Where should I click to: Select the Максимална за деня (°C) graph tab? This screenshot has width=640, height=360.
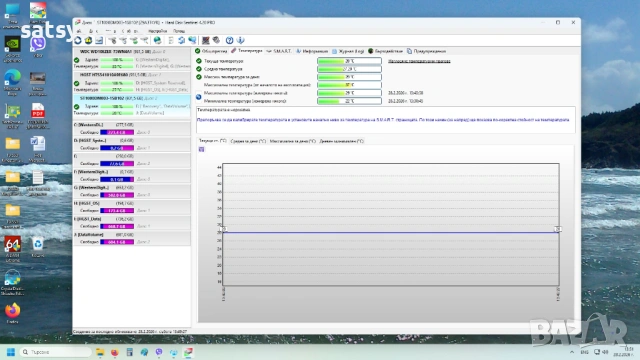point(293,141)
